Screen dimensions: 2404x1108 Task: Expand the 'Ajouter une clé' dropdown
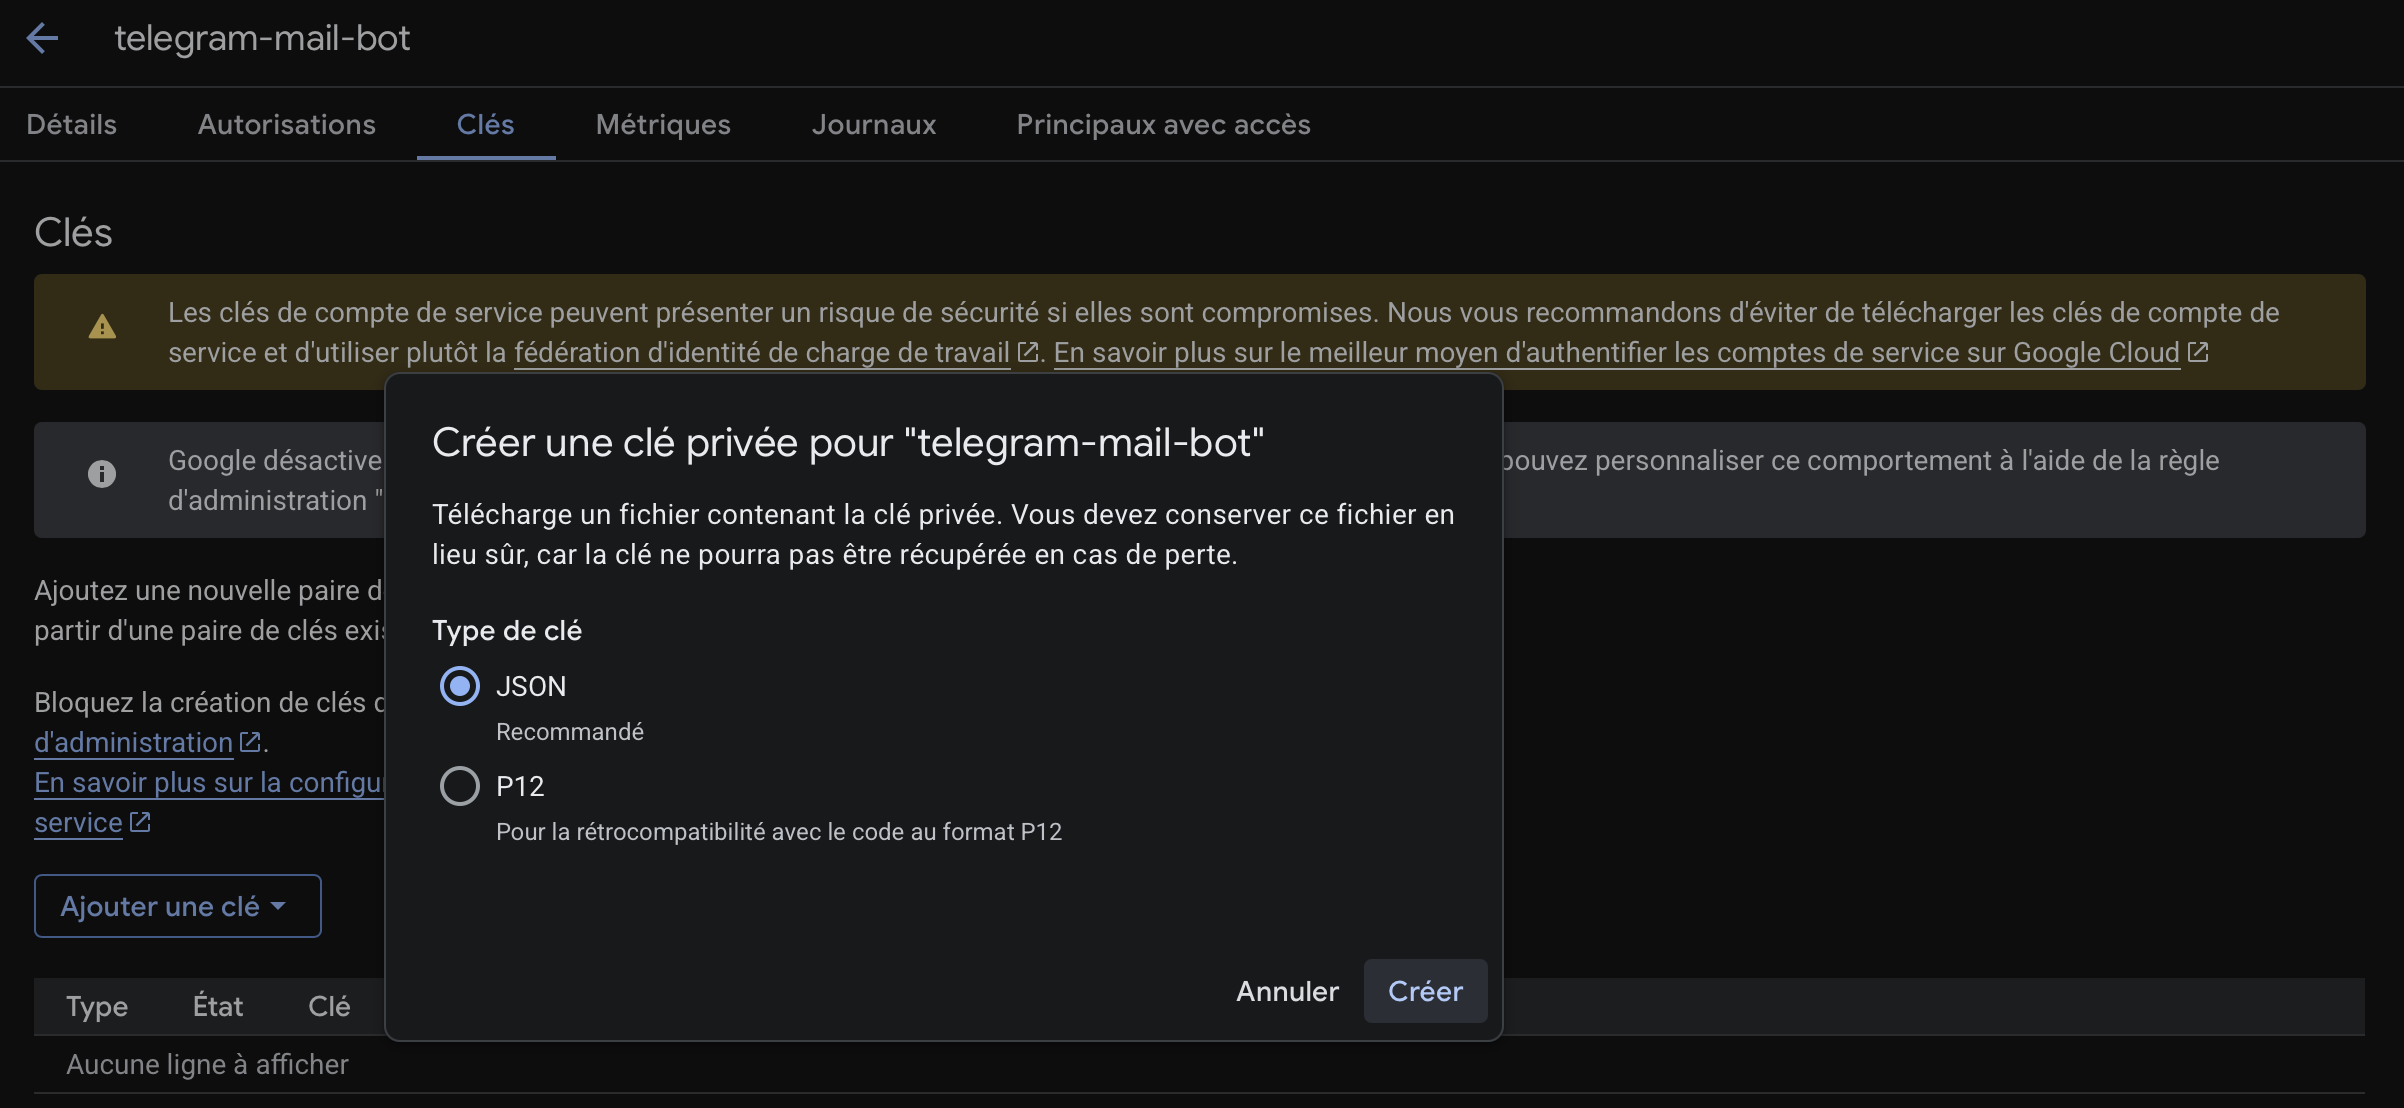(177, 906)
